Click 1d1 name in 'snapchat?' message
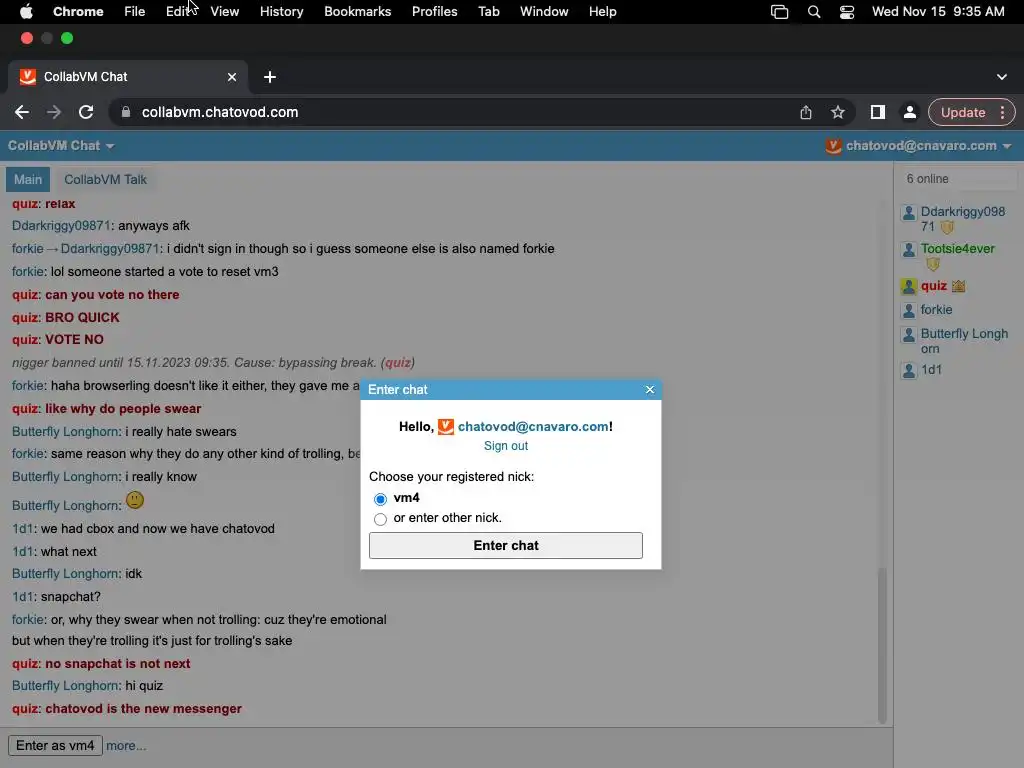The width and height of the screenshot is (1024, 768). pos(22,597)
